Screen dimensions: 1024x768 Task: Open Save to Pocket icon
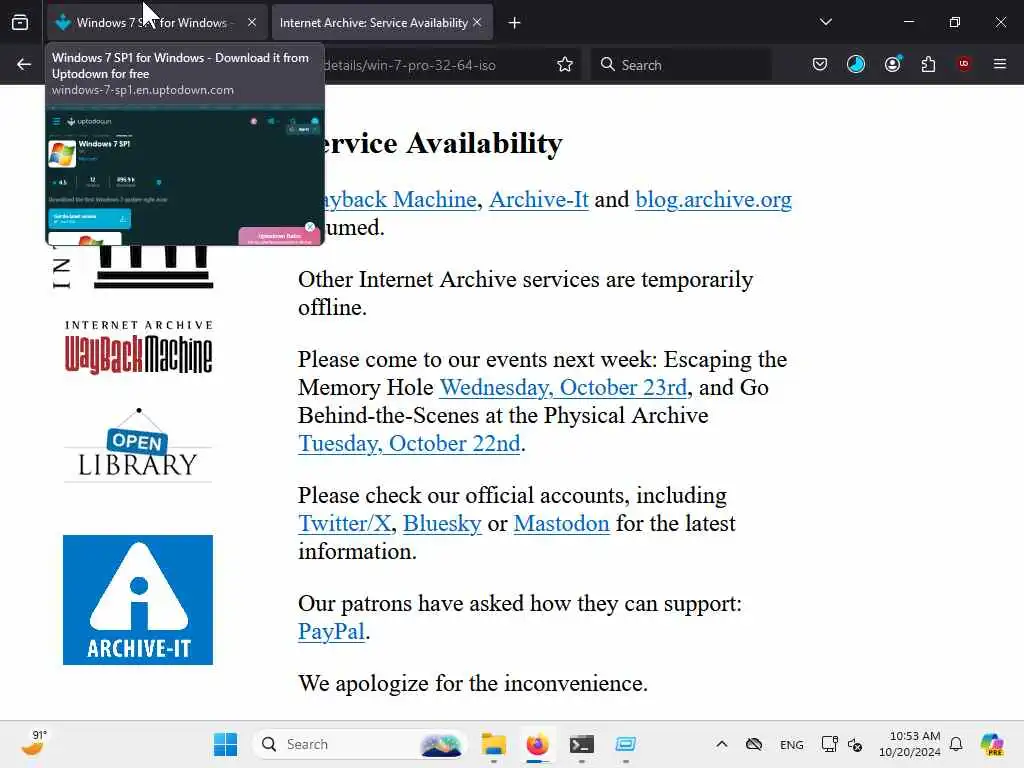pos(820,64)
